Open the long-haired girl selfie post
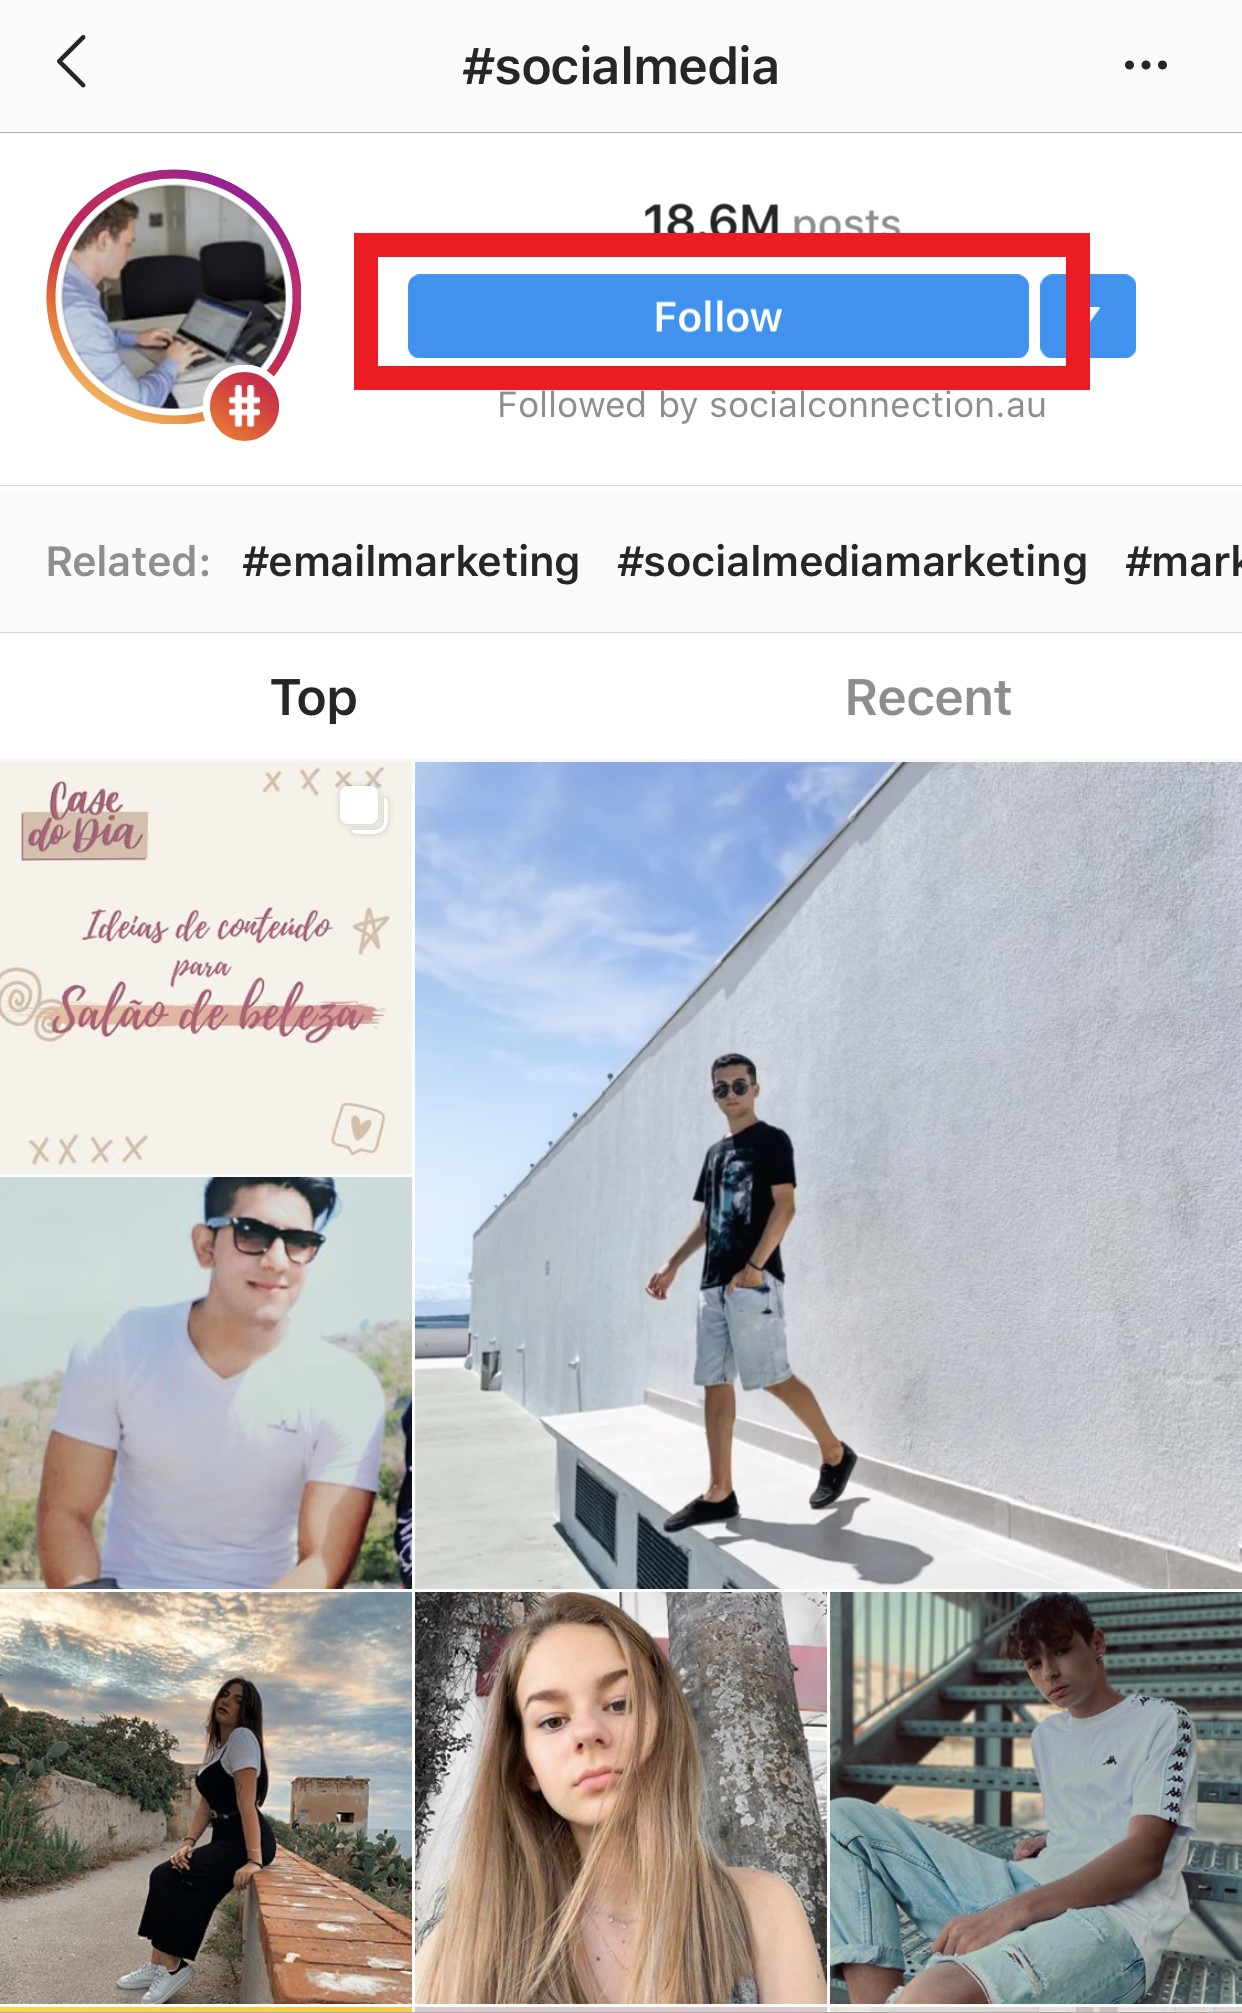The height and width of the screenshot is (2013, 1242). click(621, 1800)
